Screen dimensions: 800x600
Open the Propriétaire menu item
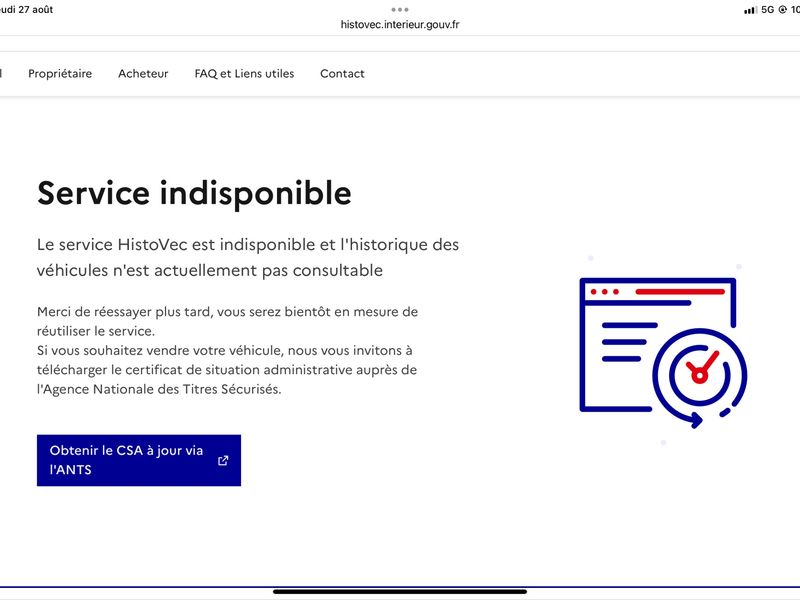coord(60,73)
